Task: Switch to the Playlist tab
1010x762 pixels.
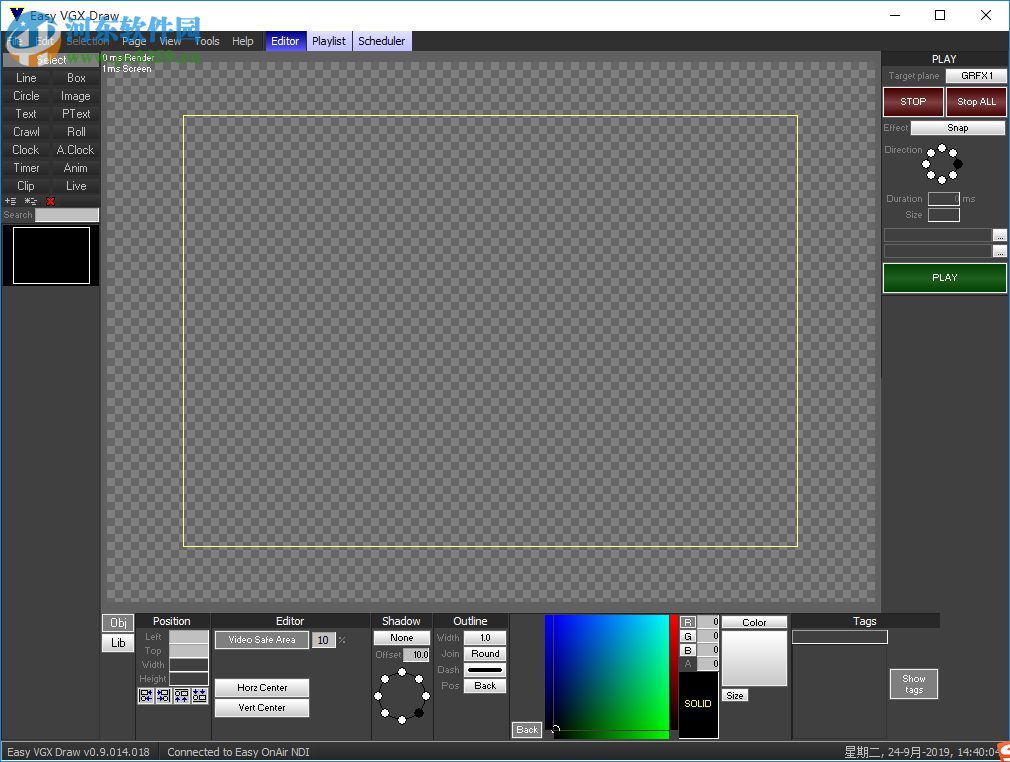Action: (329, 41)
